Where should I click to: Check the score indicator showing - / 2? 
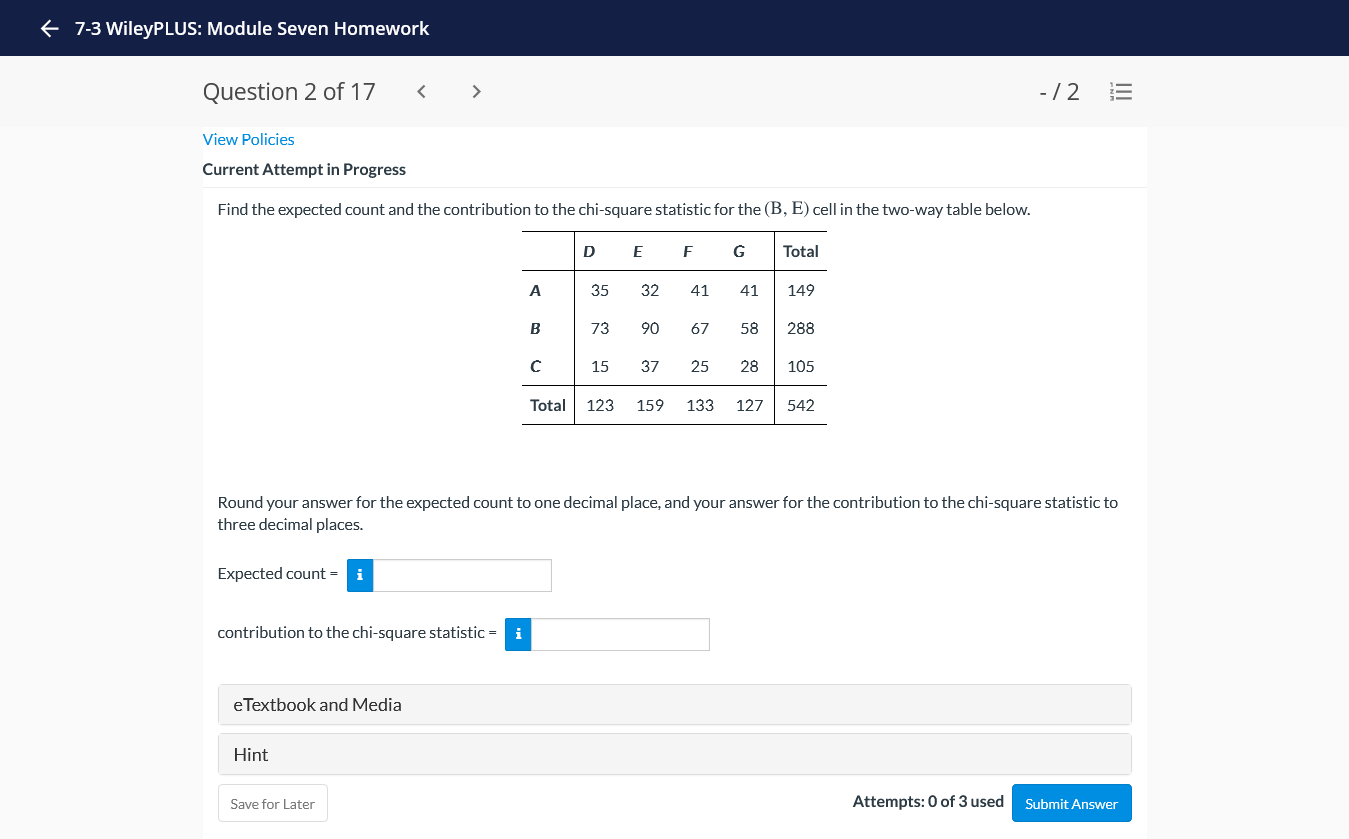click(x=1058, y=91)
